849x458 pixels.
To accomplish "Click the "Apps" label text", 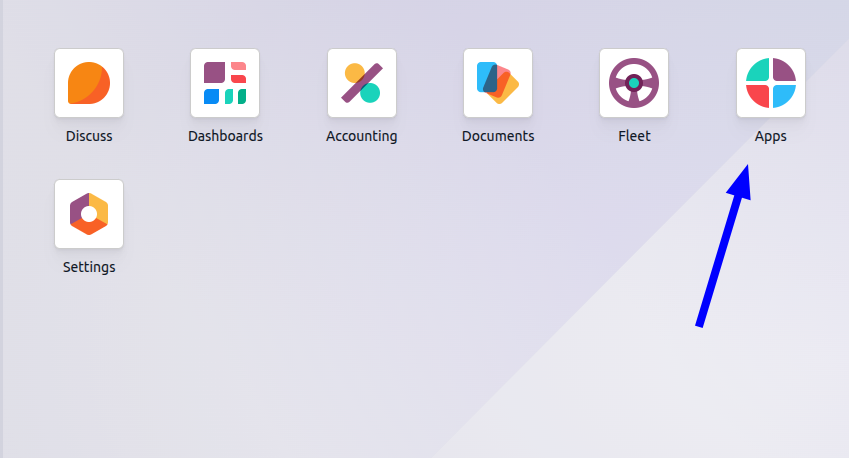I will 770,136.
